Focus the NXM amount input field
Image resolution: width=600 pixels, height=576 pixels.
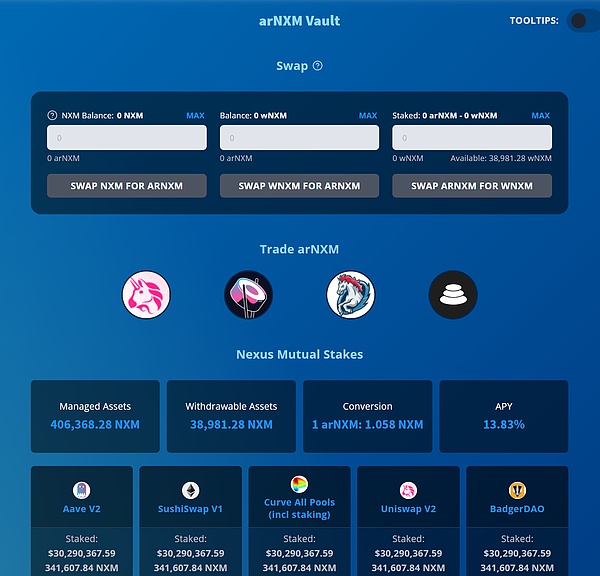point(127,138)
